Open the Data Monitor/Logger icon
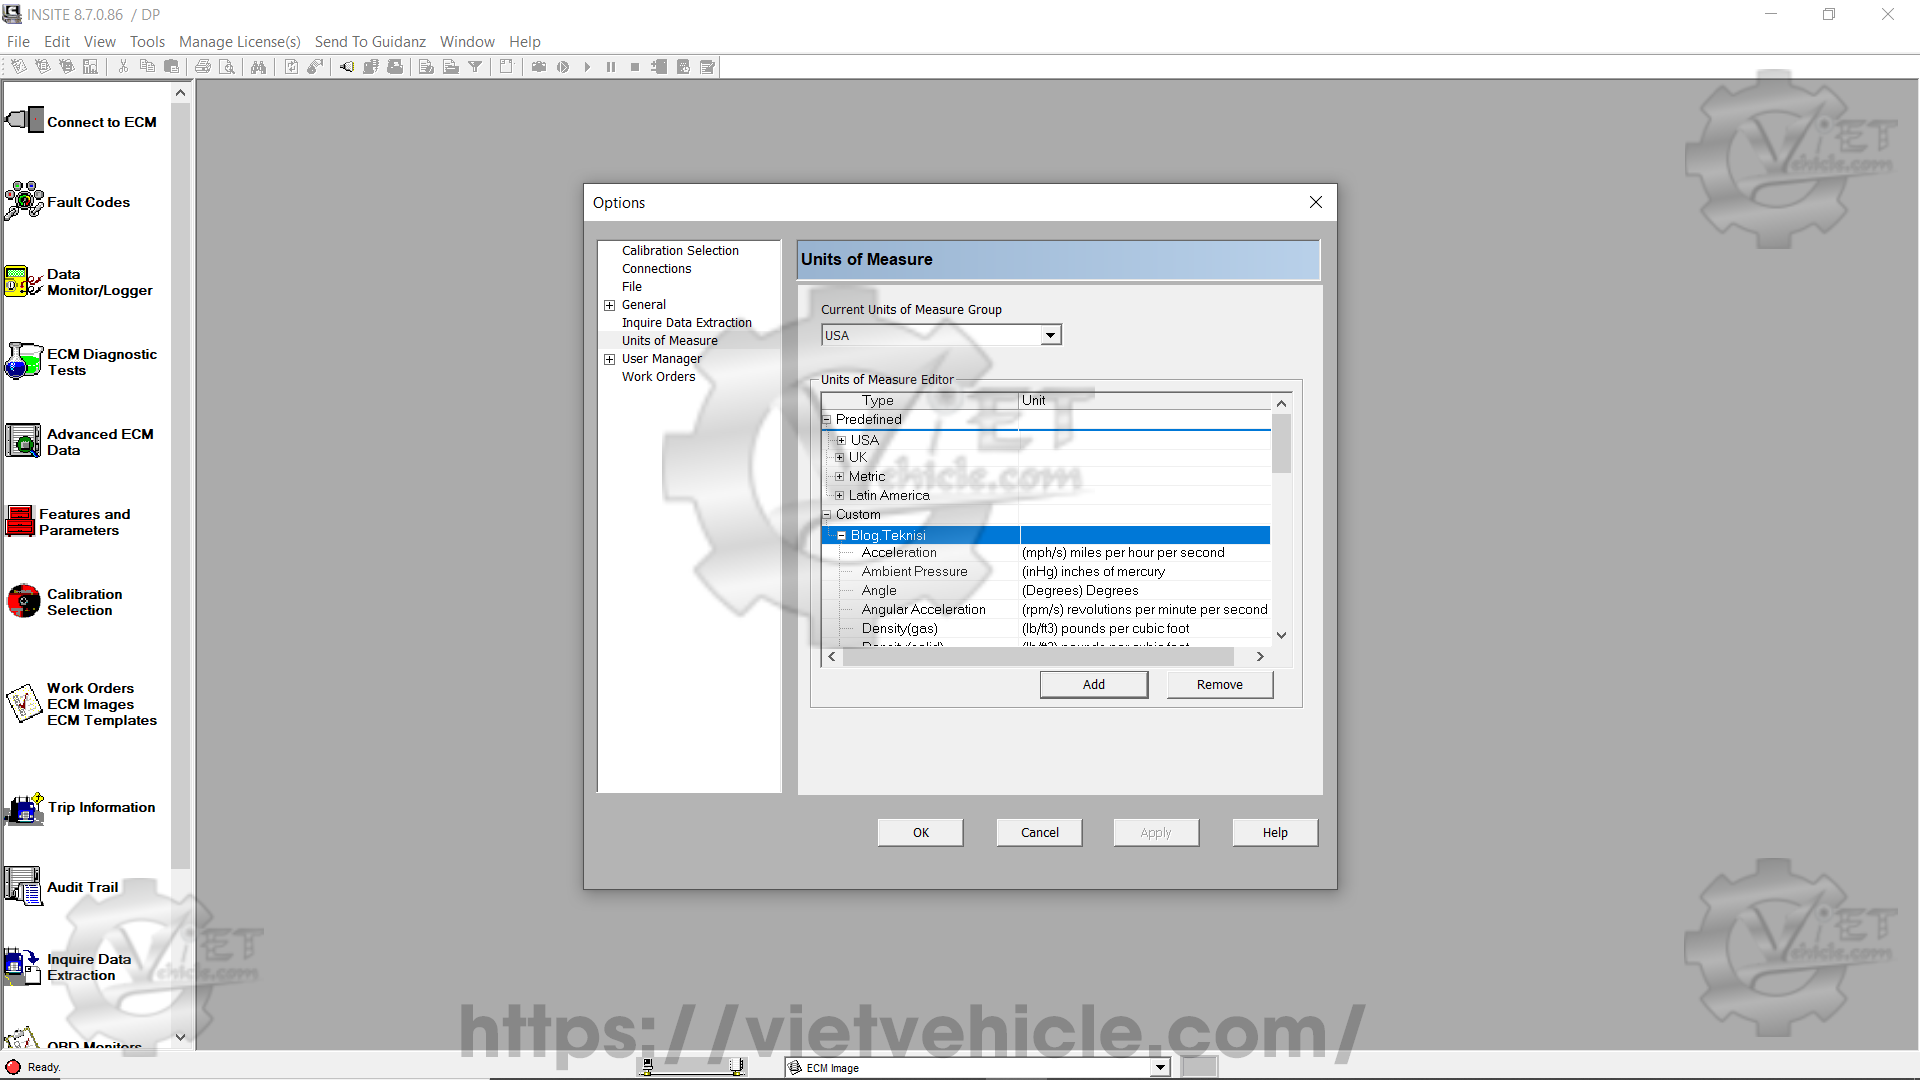 point(24,282)
